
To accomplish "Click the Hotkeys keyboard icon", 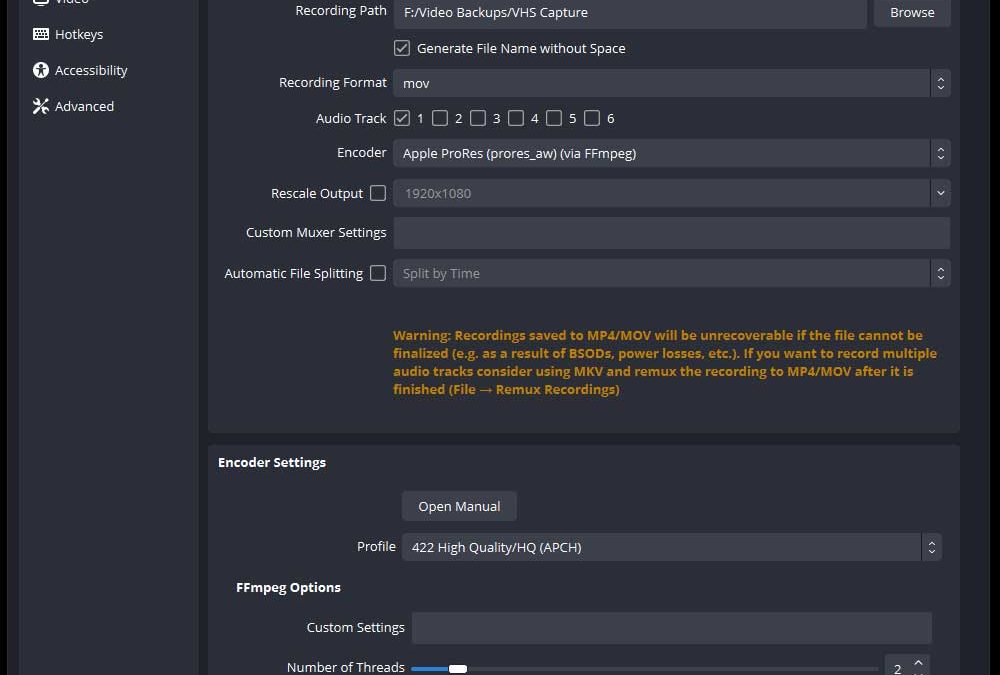I will tap(41, 34).
